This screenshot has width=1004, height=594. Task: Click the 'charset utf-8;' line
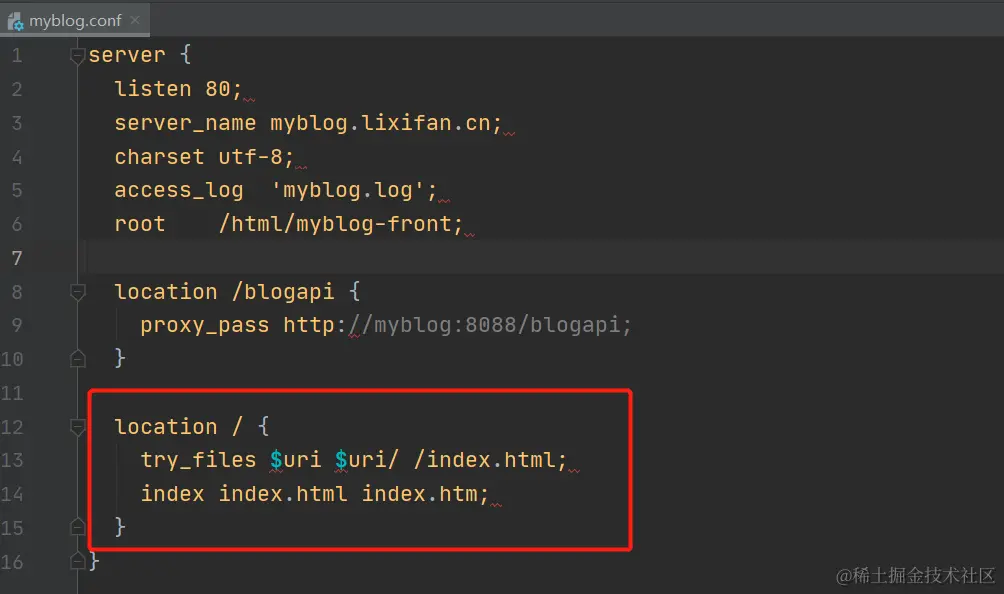(x=204, y=157)
